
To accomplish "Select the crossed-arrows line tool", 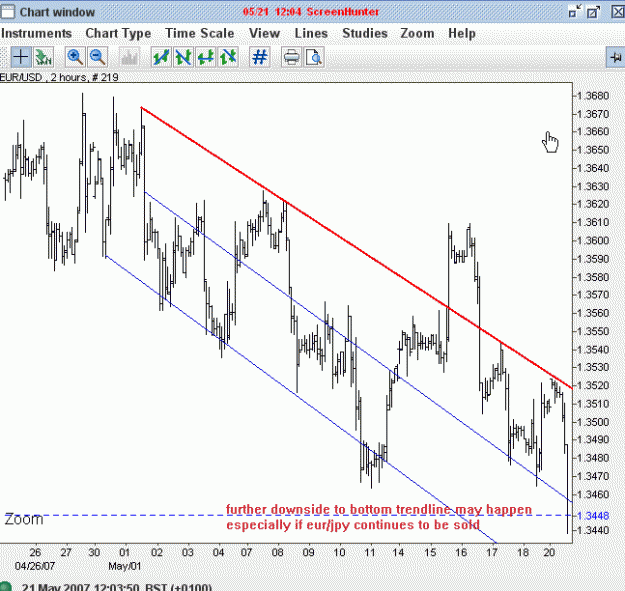I will click(x=228, y=57).
